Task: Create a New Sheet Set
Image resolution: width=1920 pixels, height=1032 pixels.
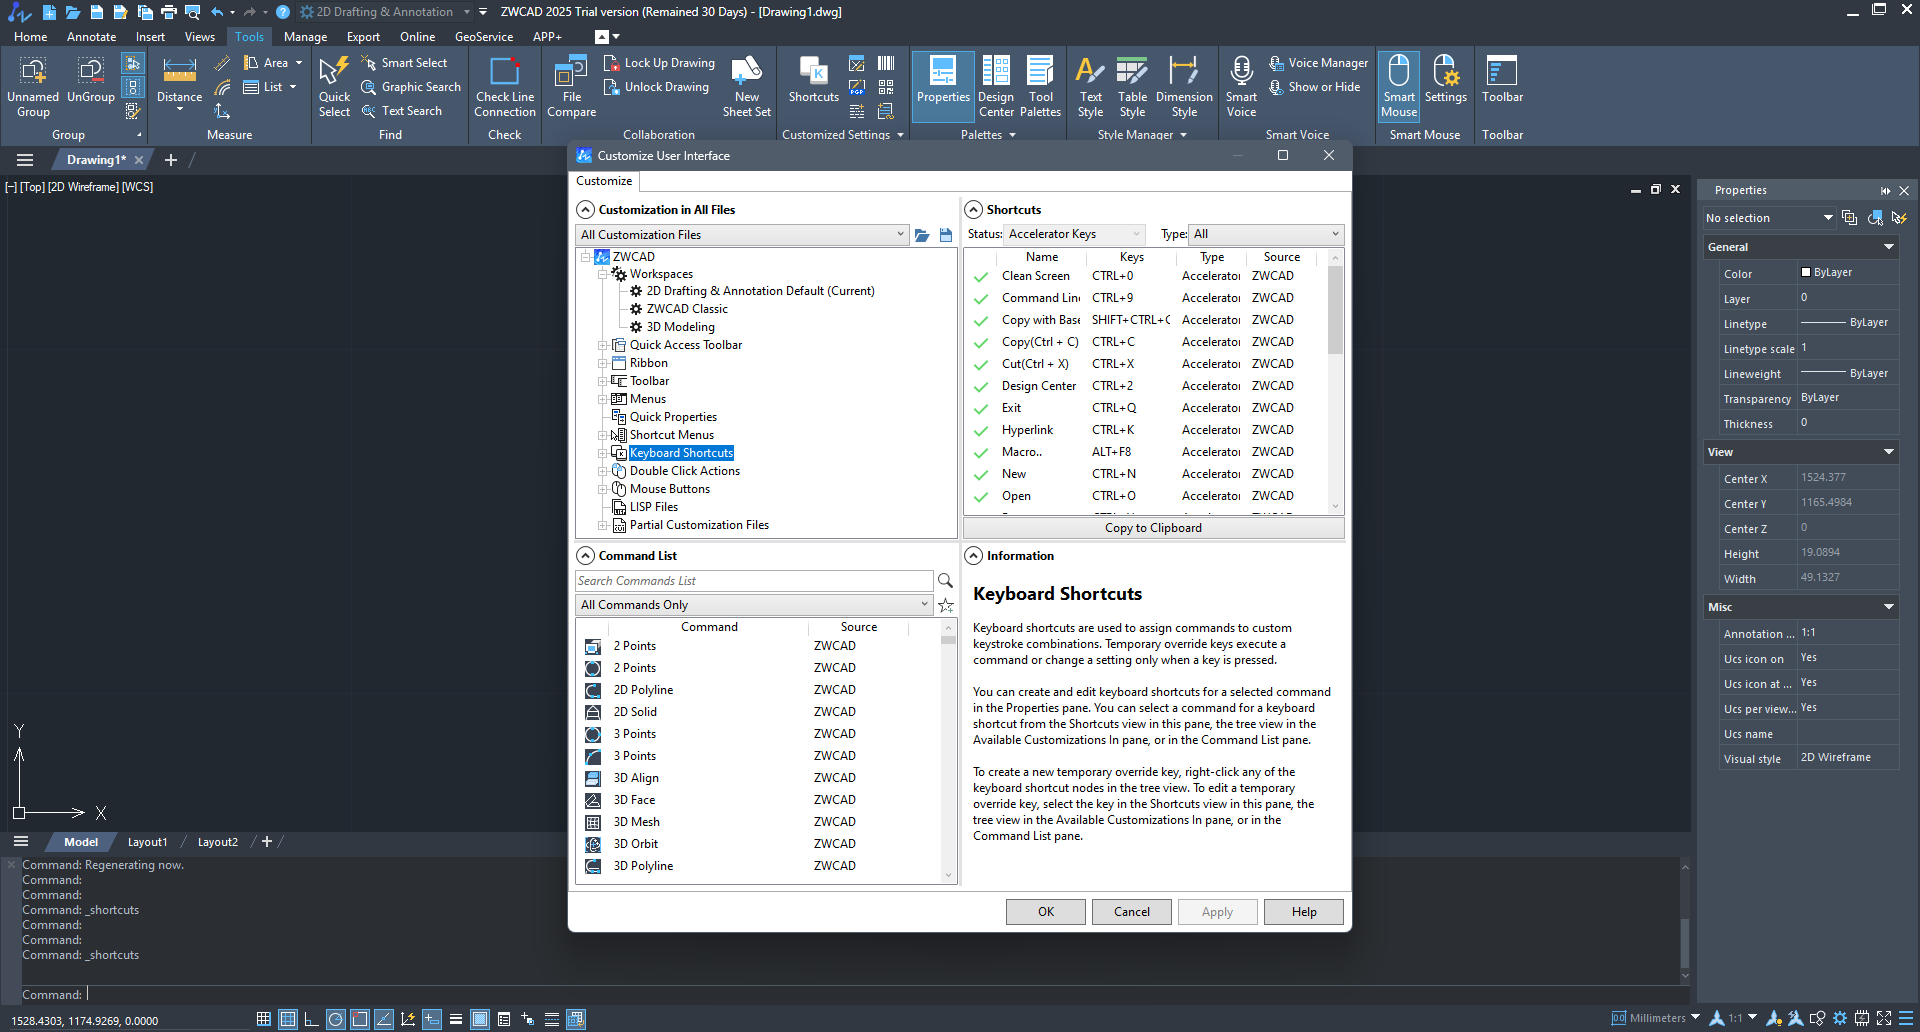Action: (x=747, y=87)
